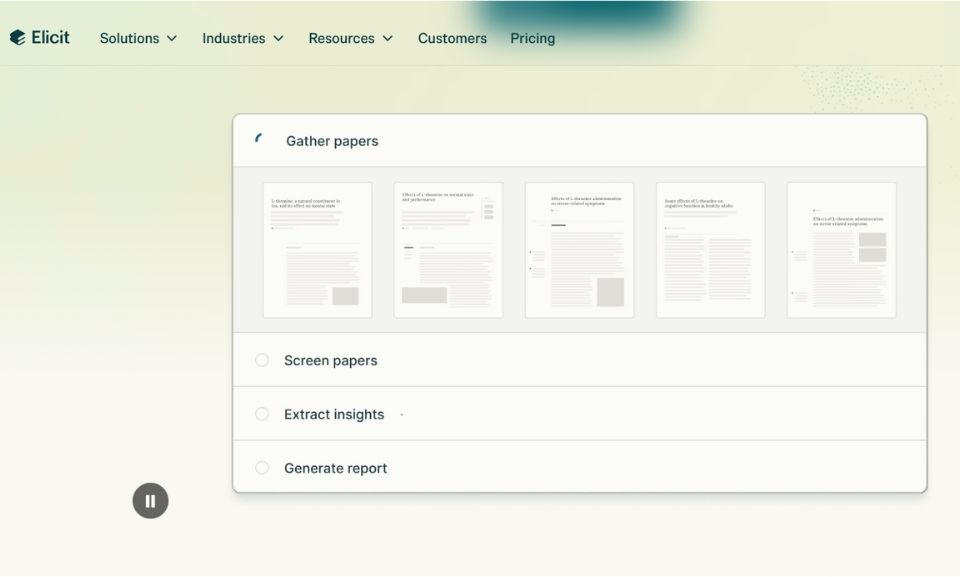This screenshot has width=960, height=577.
Task: Open the Pricing page
Action: click(533, 38)
